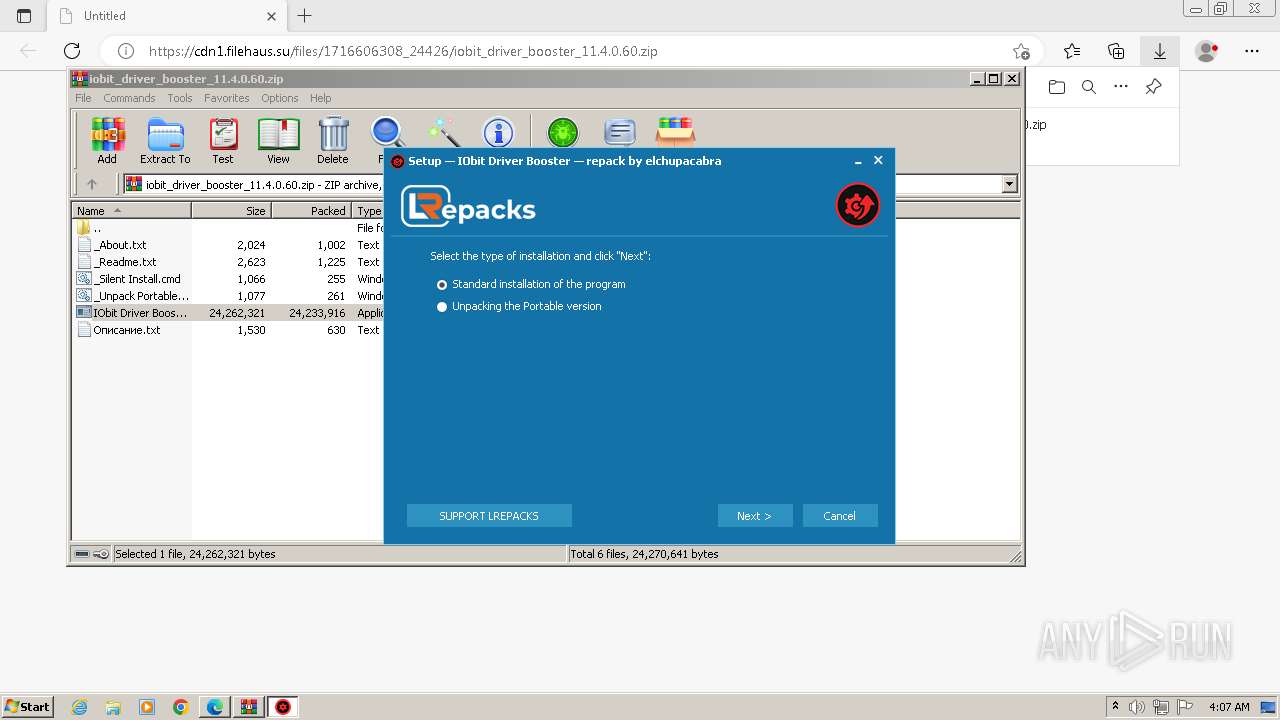
Task: View site information icon
Action: (126, 51)
